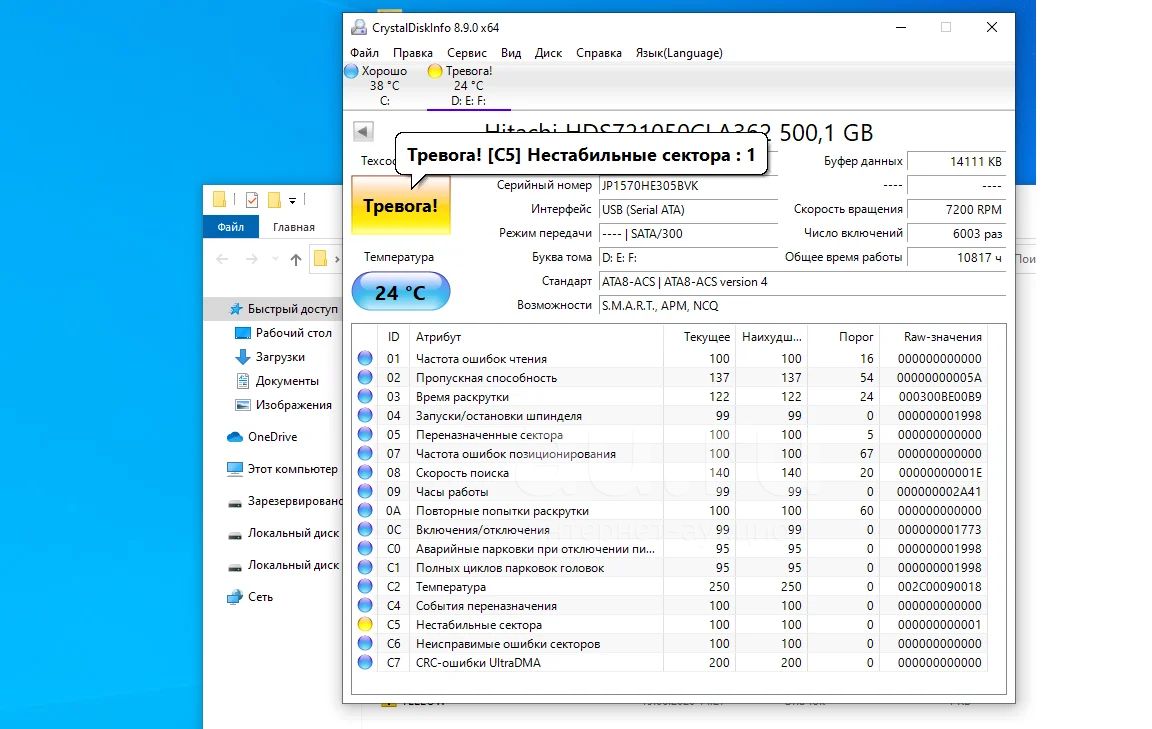Click the Текущее column header

coord(699,337)
